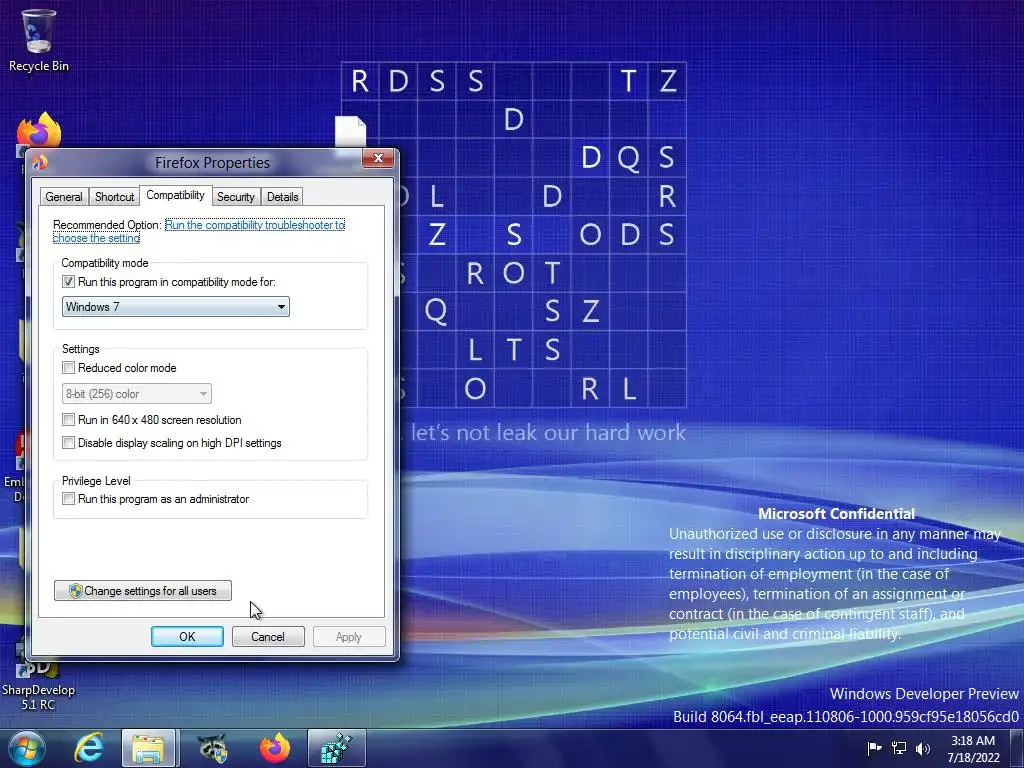Image resolution: width=1024 pixels, height=768 pixels.
Task: Open the 8-bit (256) color dropdown
Action: [136, 394]
